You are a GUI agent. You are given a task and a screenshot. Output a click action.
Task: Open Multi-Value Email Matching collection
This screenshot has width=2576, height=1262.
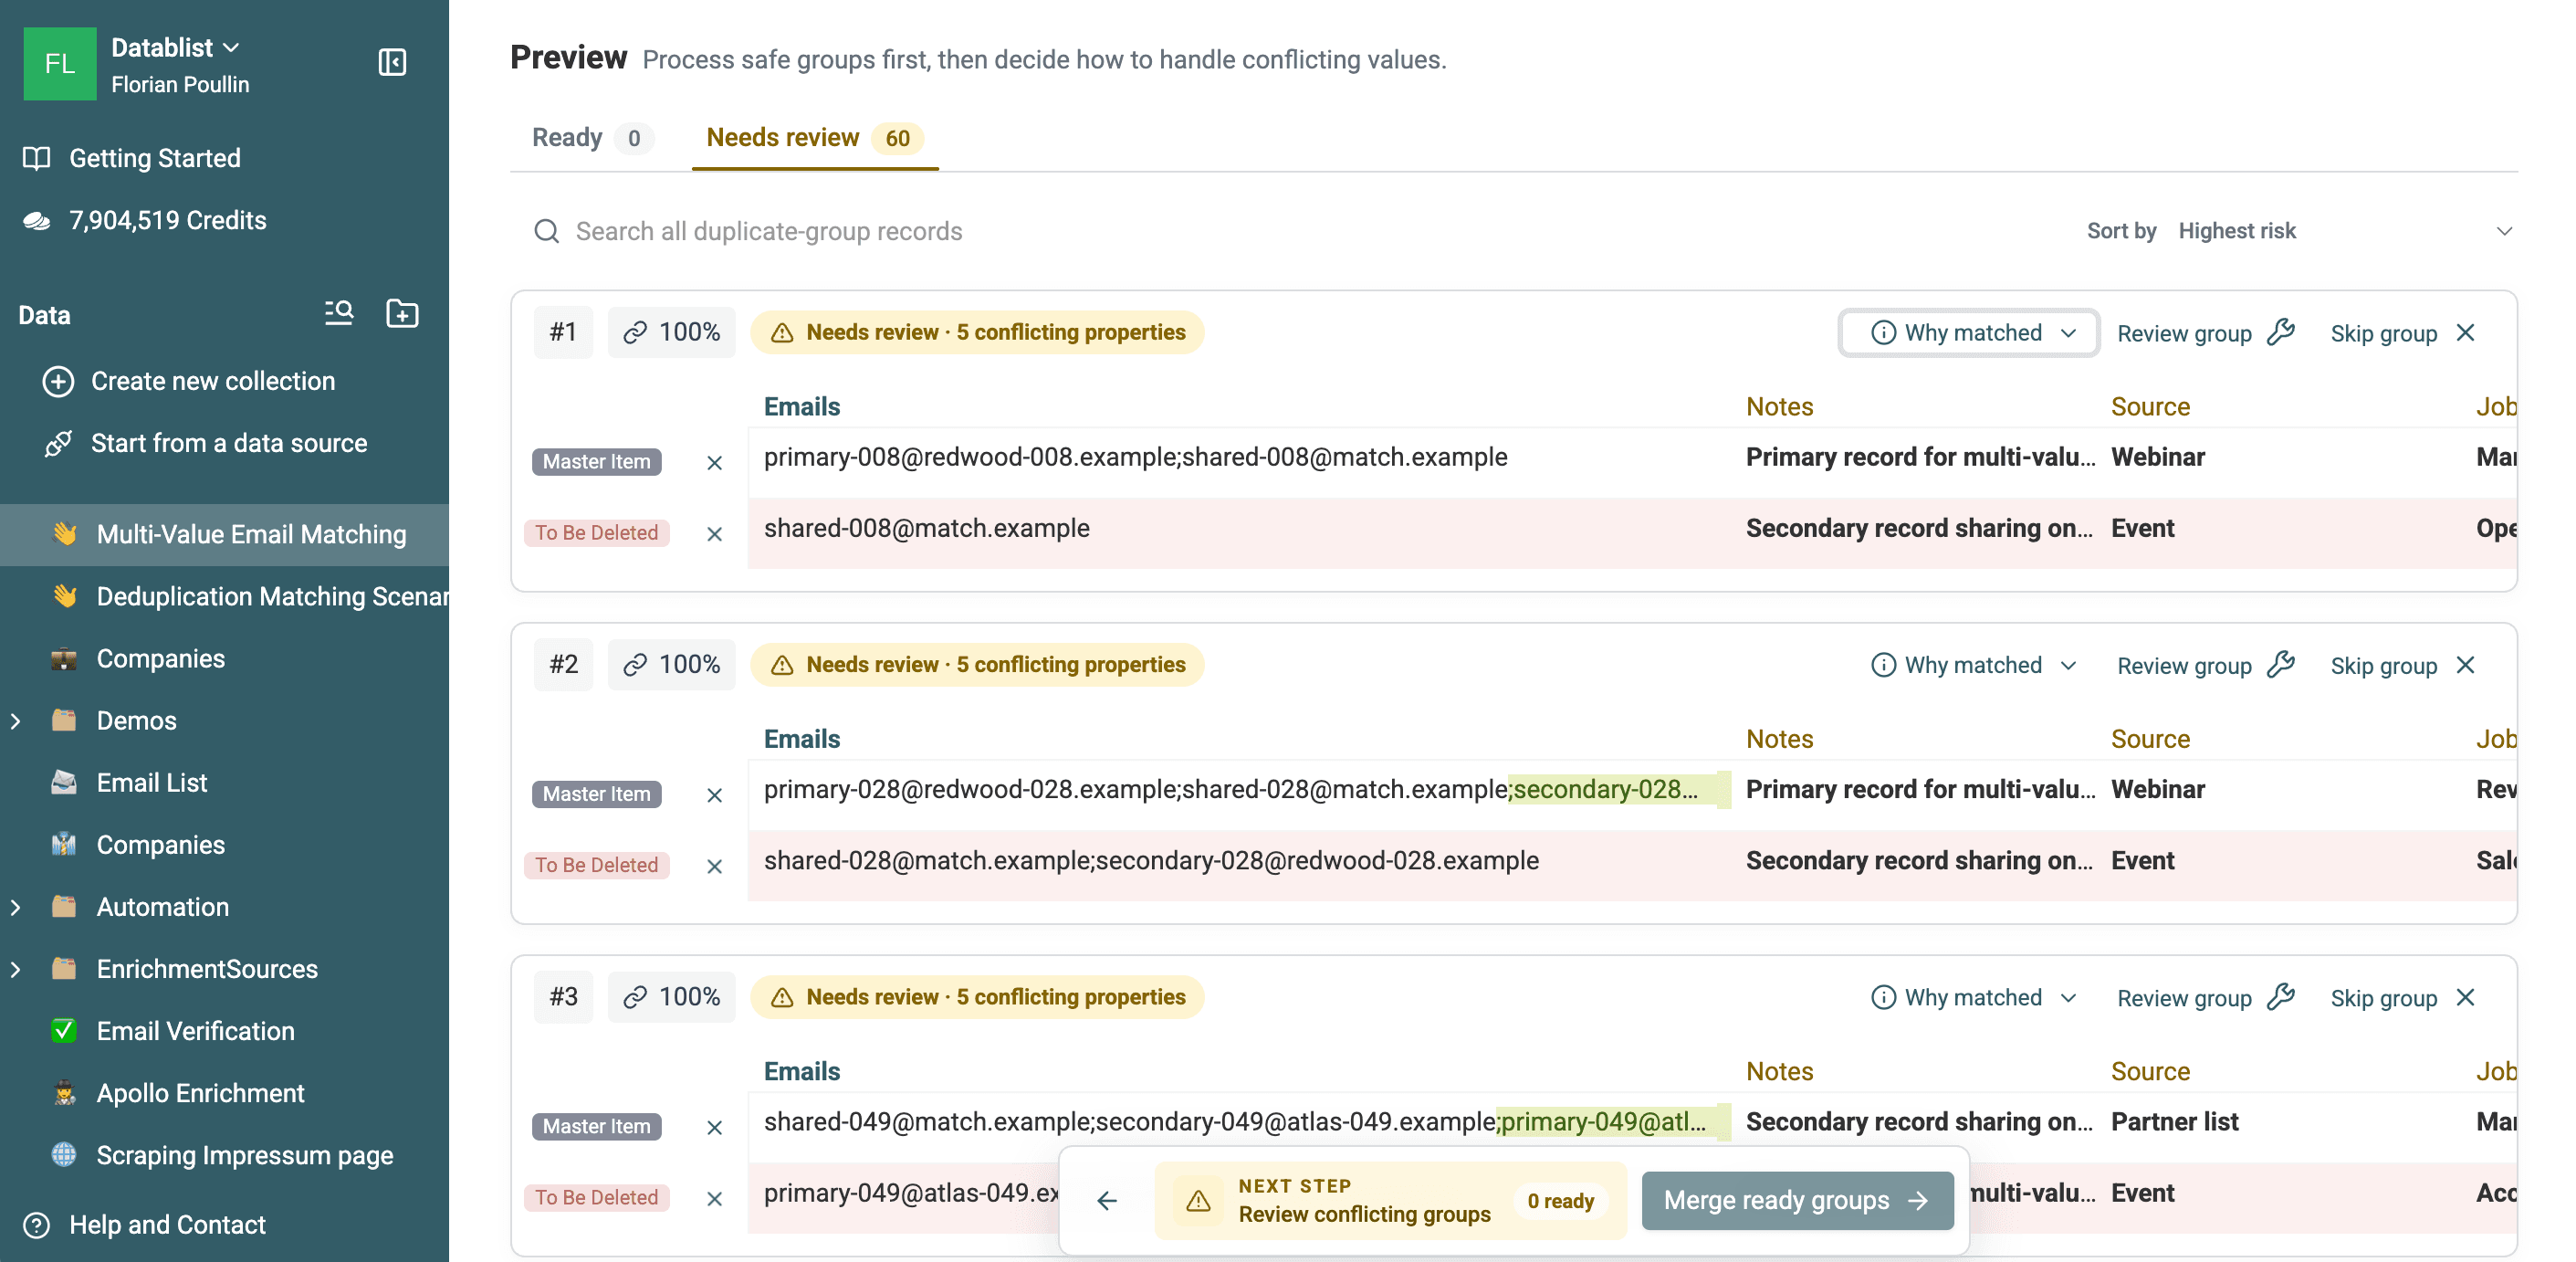click(x=224, y=534)
